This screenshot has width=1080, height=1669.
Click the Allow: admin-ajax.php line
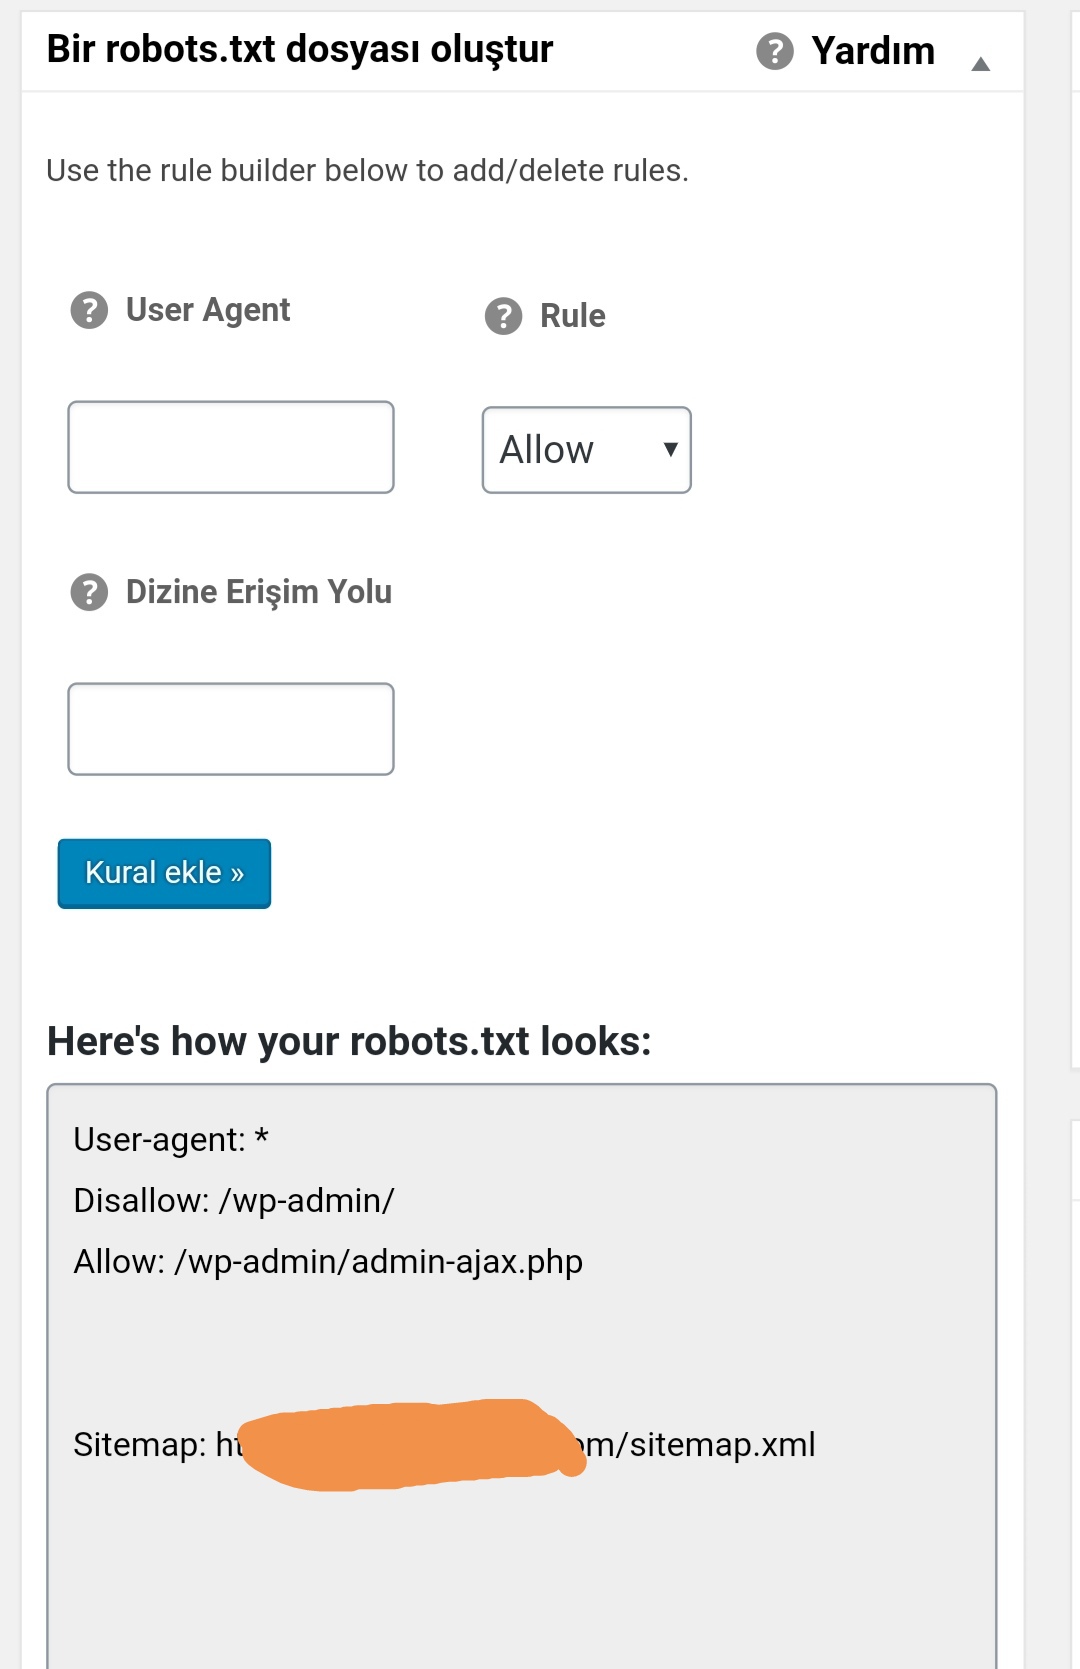click(x=328, y=1262)
